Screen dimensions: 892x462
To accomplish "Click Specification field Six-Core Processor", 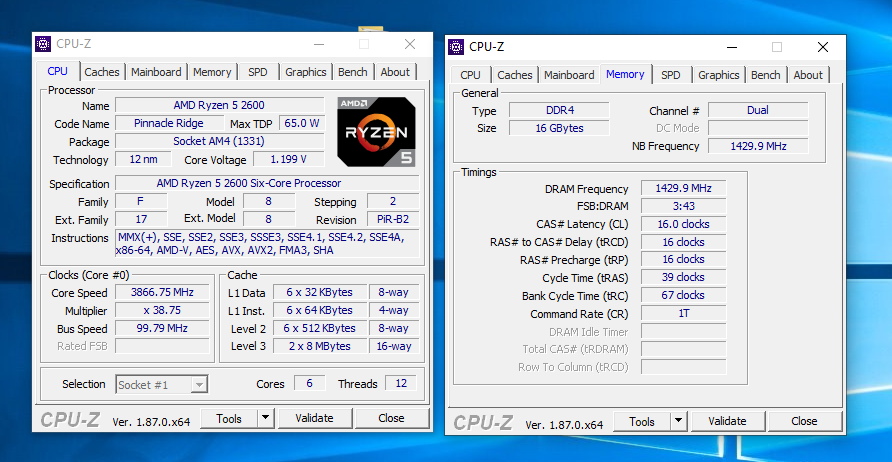I will (x=267, y=183).
